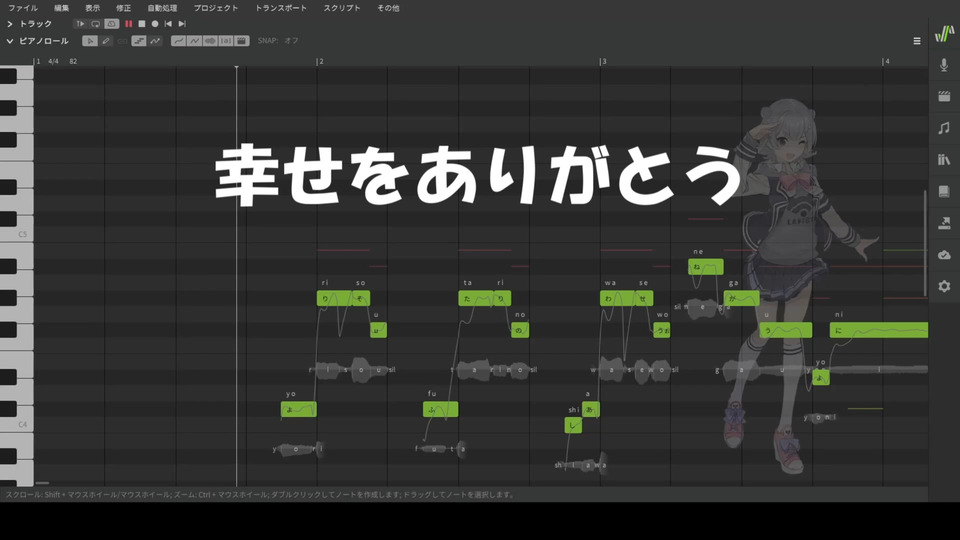Screen dimensions: 960x540
Task: Select the し (shi) note
Action: pyautogui.click(x=573, y=425)
